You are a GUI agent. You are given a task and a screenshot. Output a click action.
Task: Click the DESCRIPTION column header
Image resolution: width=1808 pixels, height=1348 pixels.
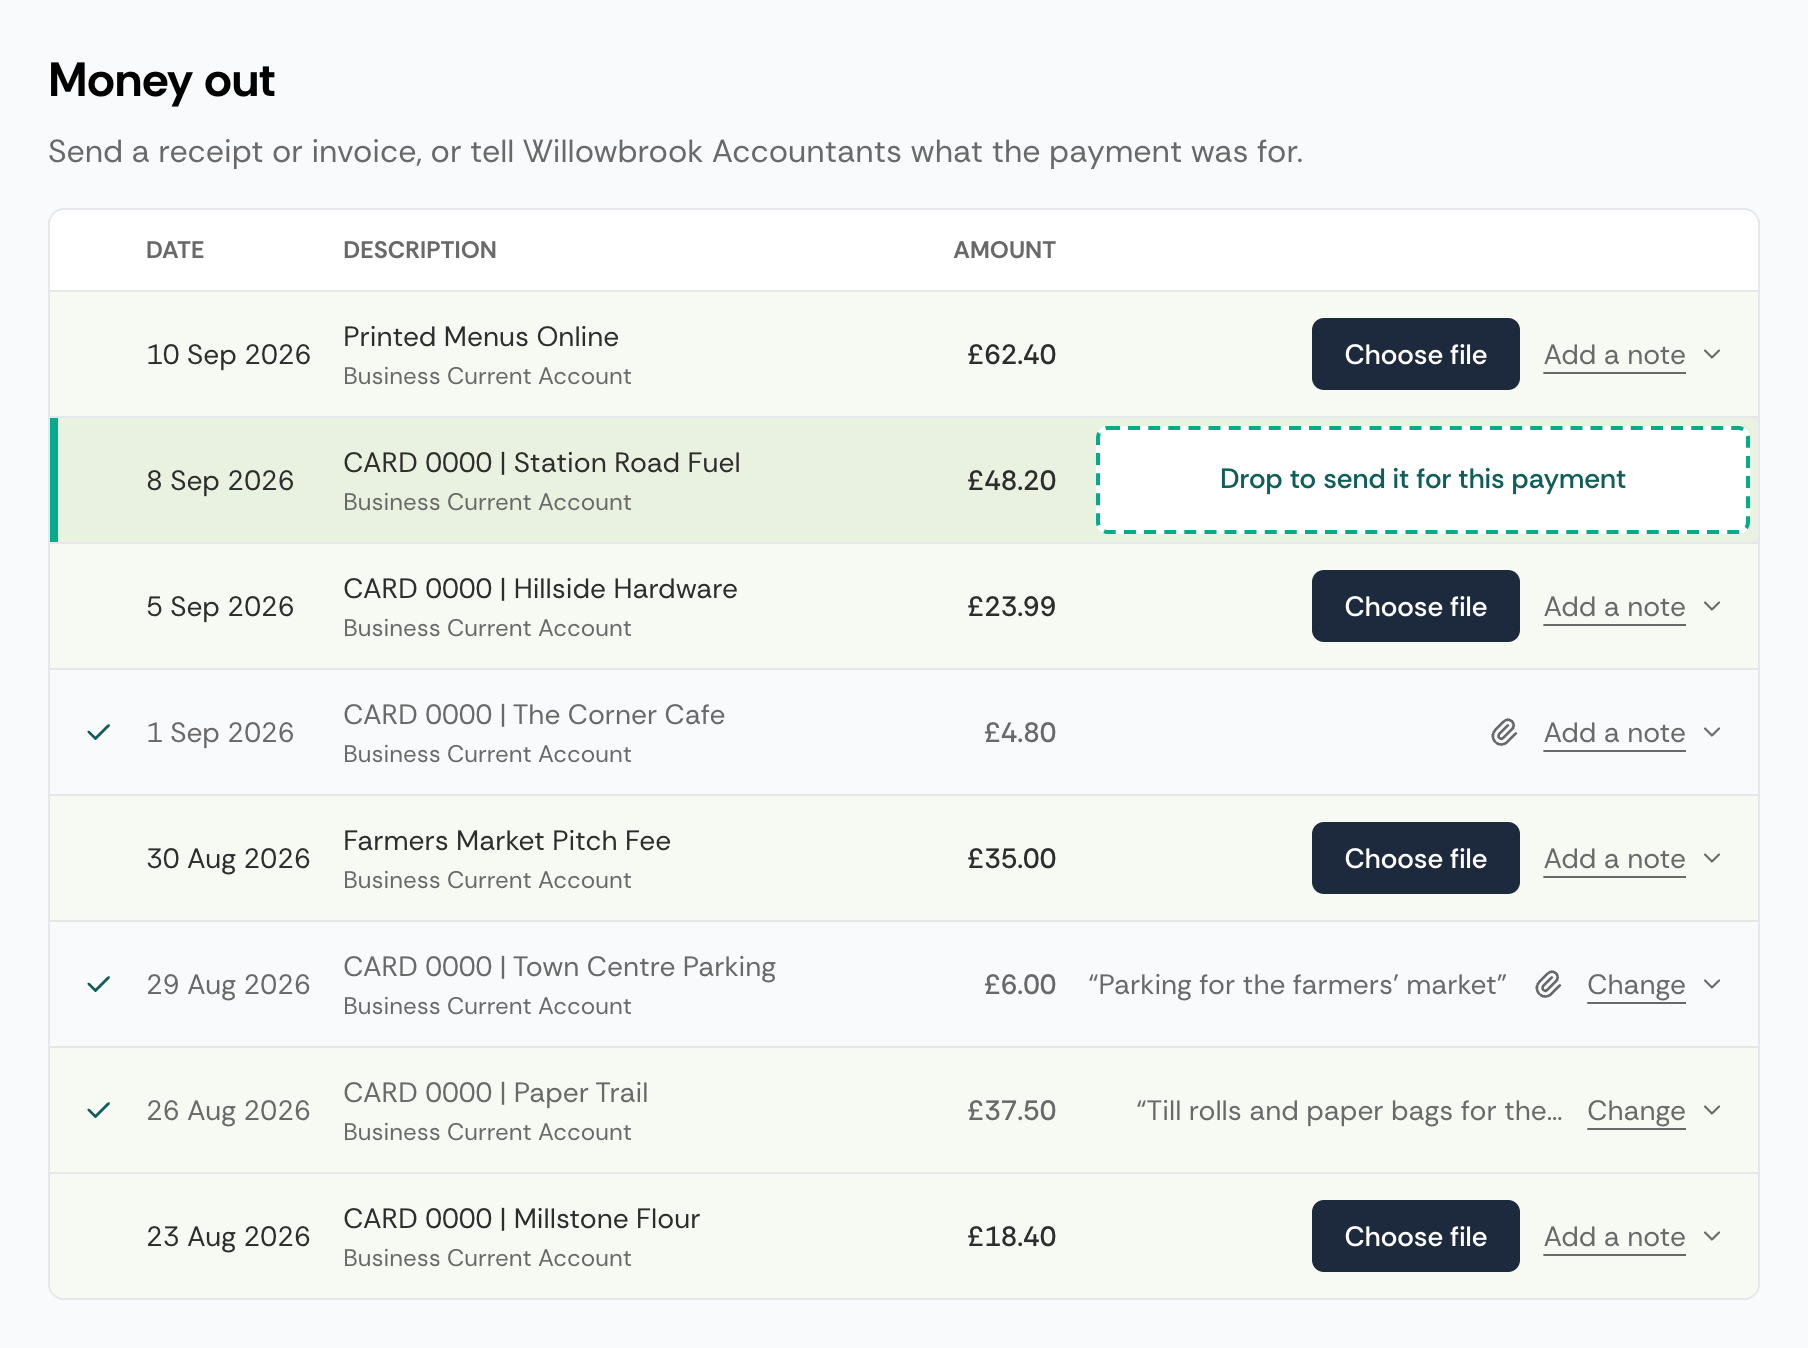[x=420, y=250]
